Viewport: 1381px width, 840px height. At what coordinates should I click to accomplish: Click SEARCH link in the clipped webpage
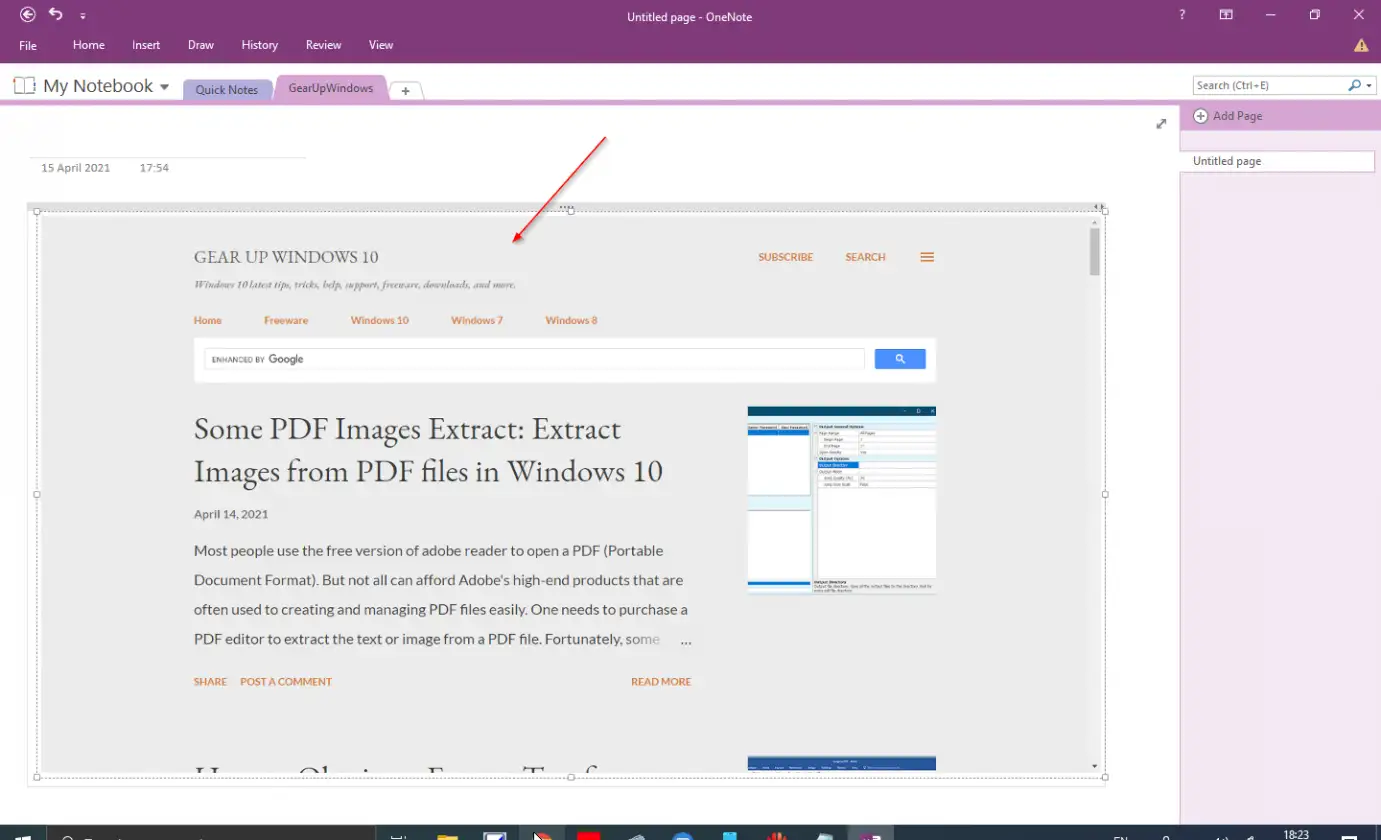[x=865, y=257]
